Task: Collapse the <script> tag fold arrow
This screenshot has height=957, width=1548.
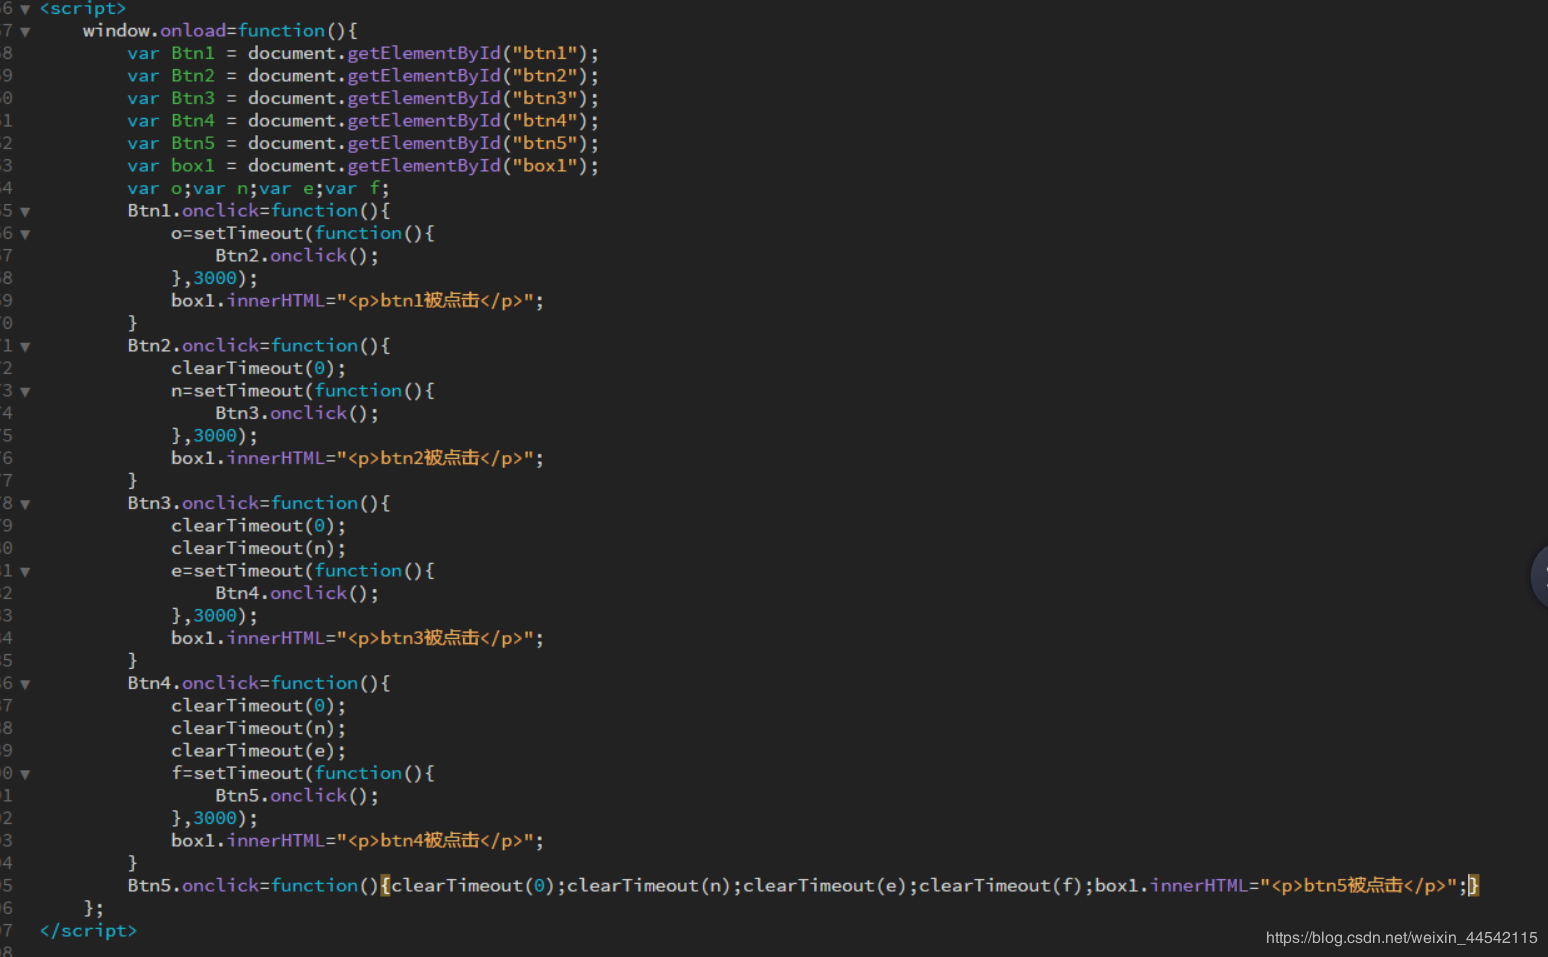Action: pyautogui.click(x=25, y=9)
